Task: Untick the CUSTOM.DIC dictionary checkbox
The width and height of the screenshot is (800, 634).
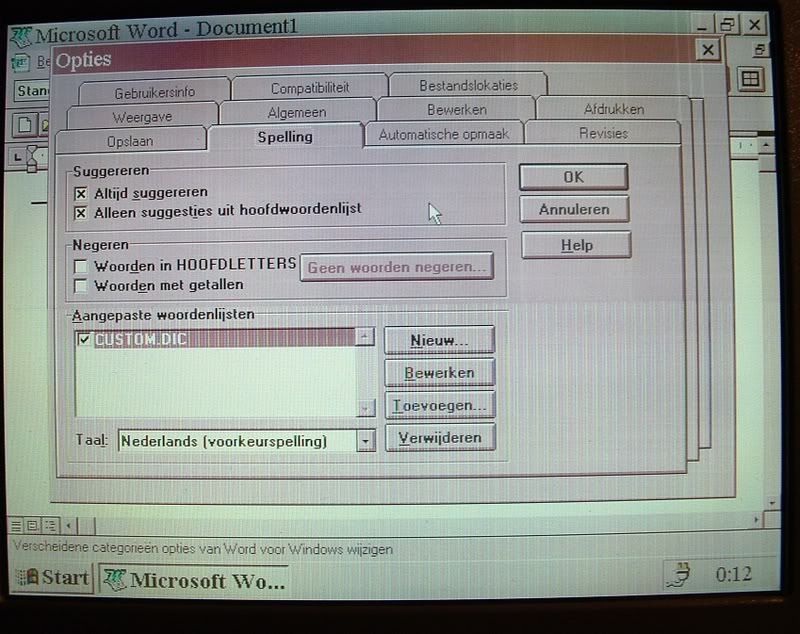Action: click(x=84, y=339)
